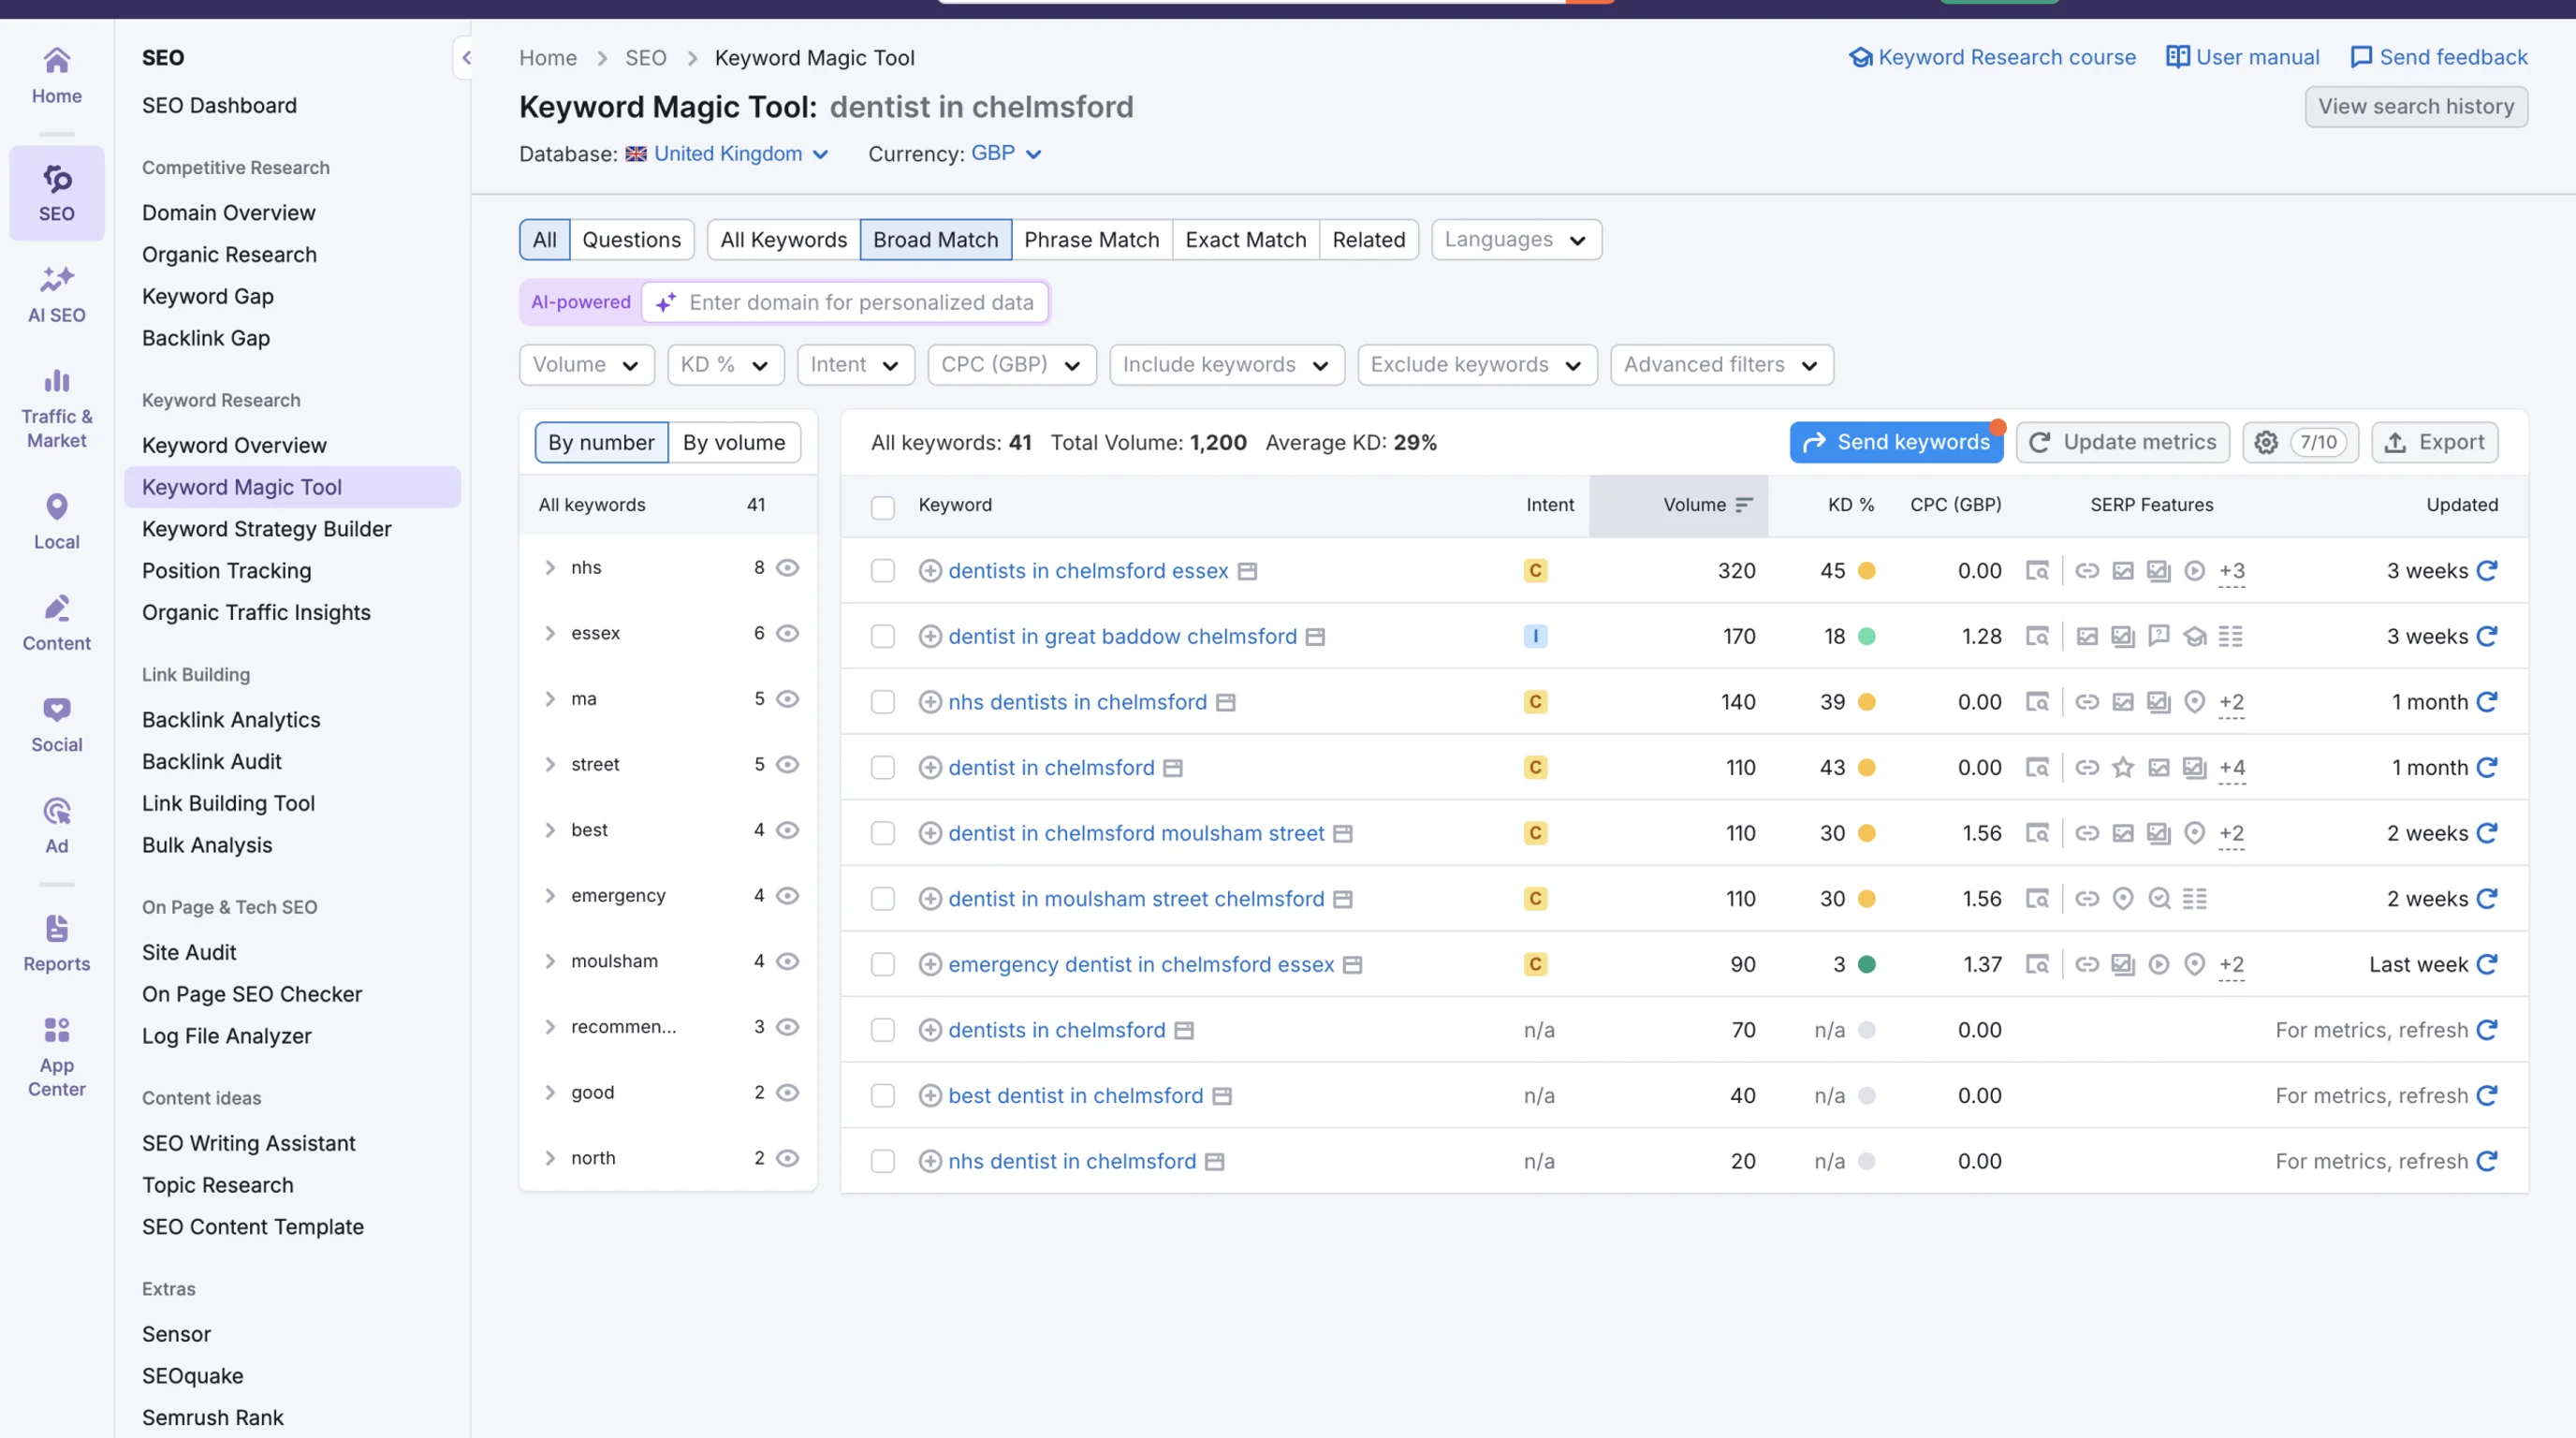
Task: Check nhs dentists in chelmsford row
Action: (882, 702)
